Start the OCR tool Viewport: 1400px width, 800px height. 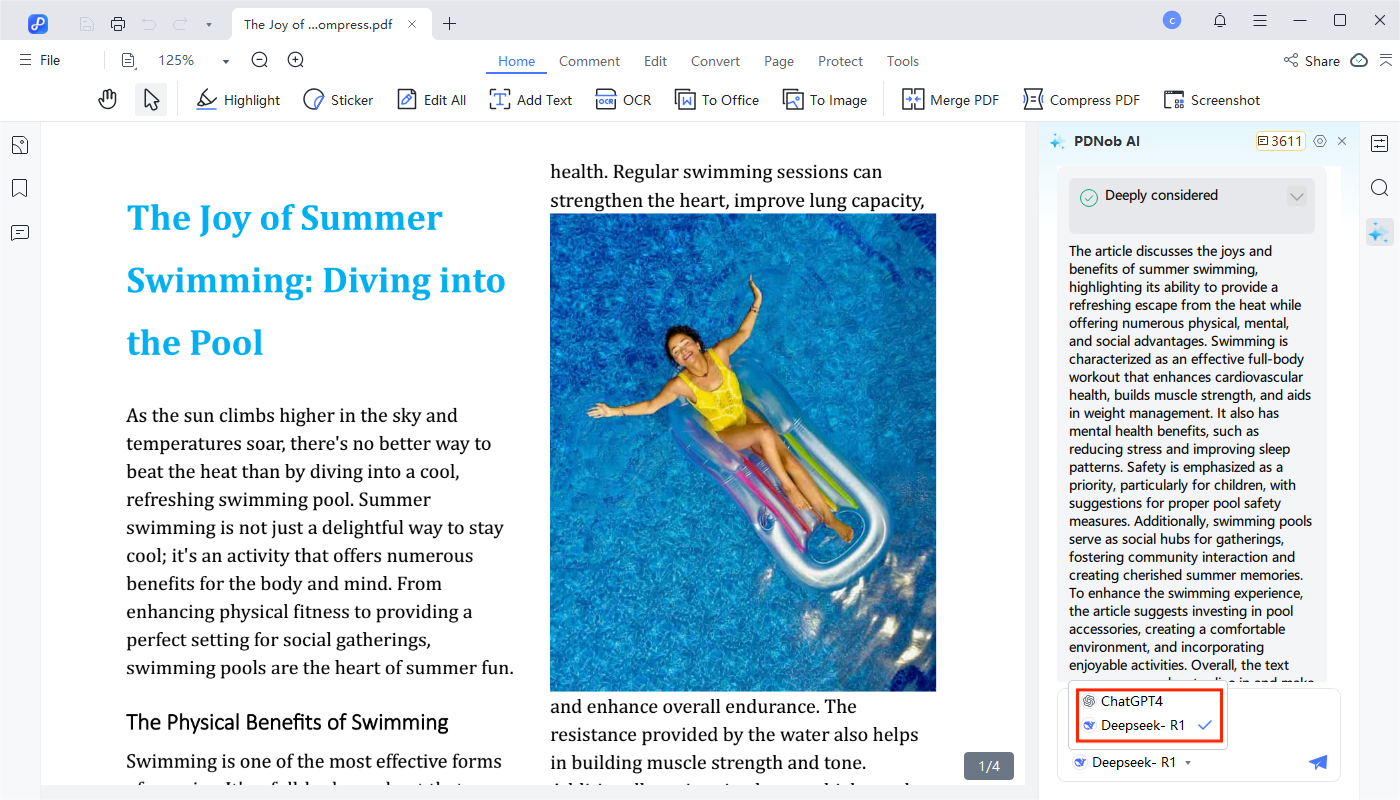pyautogui.click(x=623, y=99)
